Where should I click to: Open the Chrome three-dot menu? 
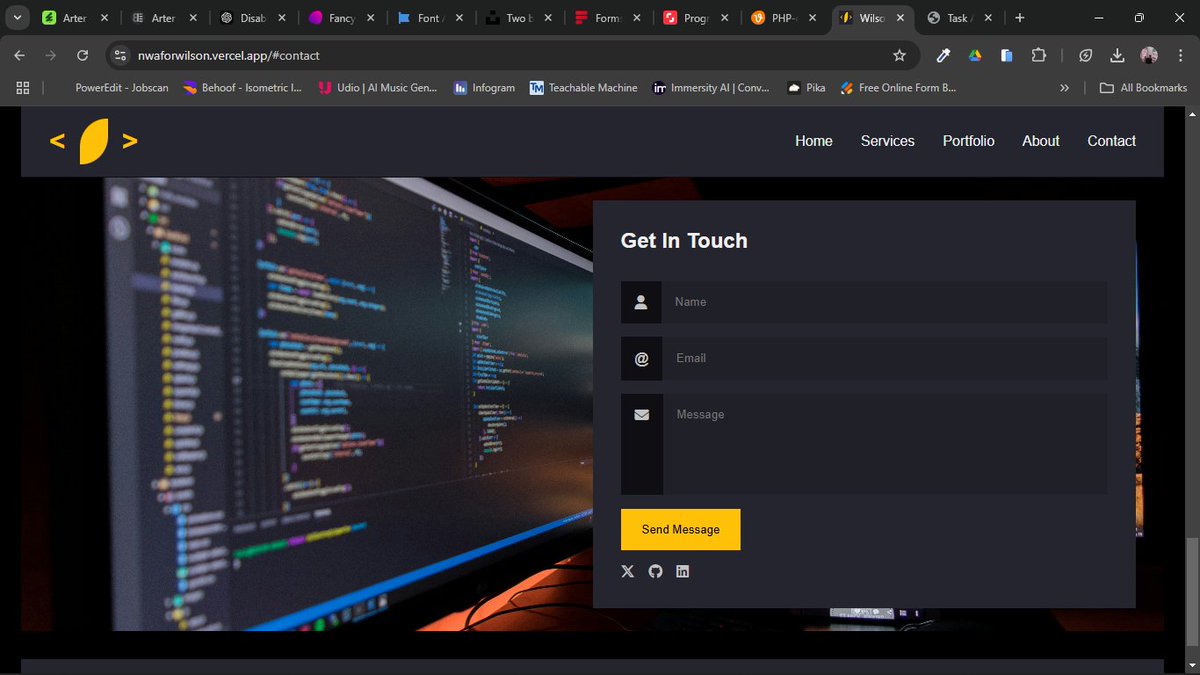coord(1180,55)
